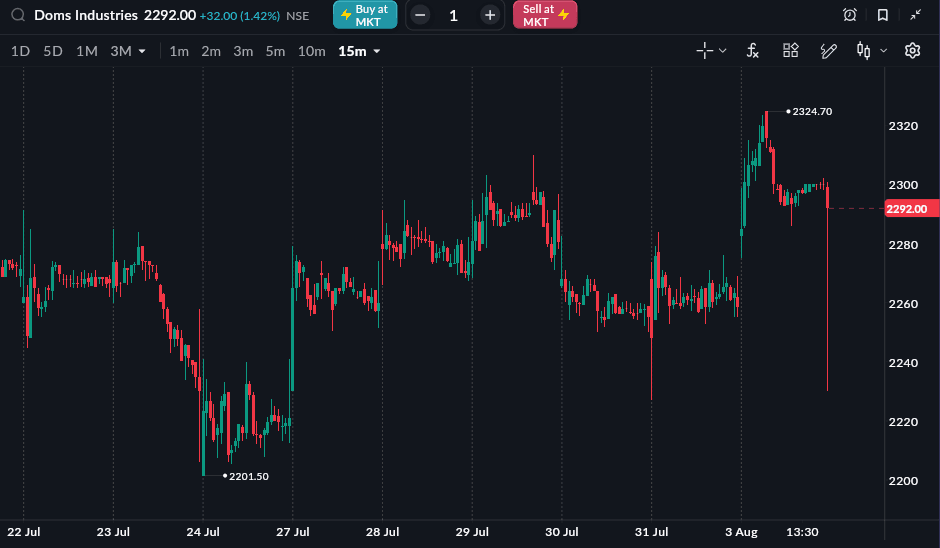Open the price alert clock icon

point(849,15)
